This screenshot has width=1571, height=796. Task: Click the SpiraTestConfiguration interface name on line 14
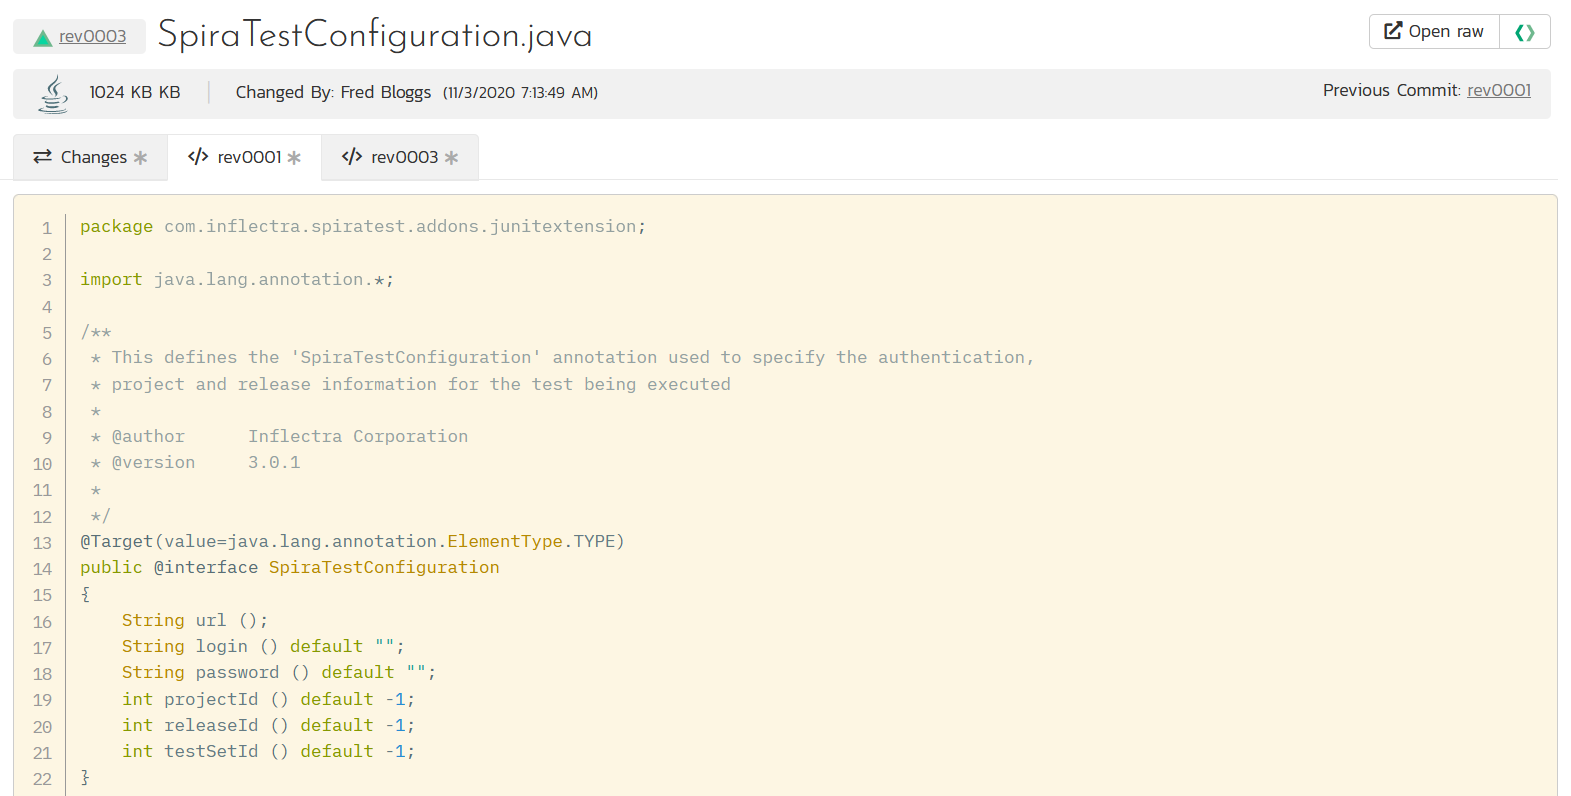383,567
